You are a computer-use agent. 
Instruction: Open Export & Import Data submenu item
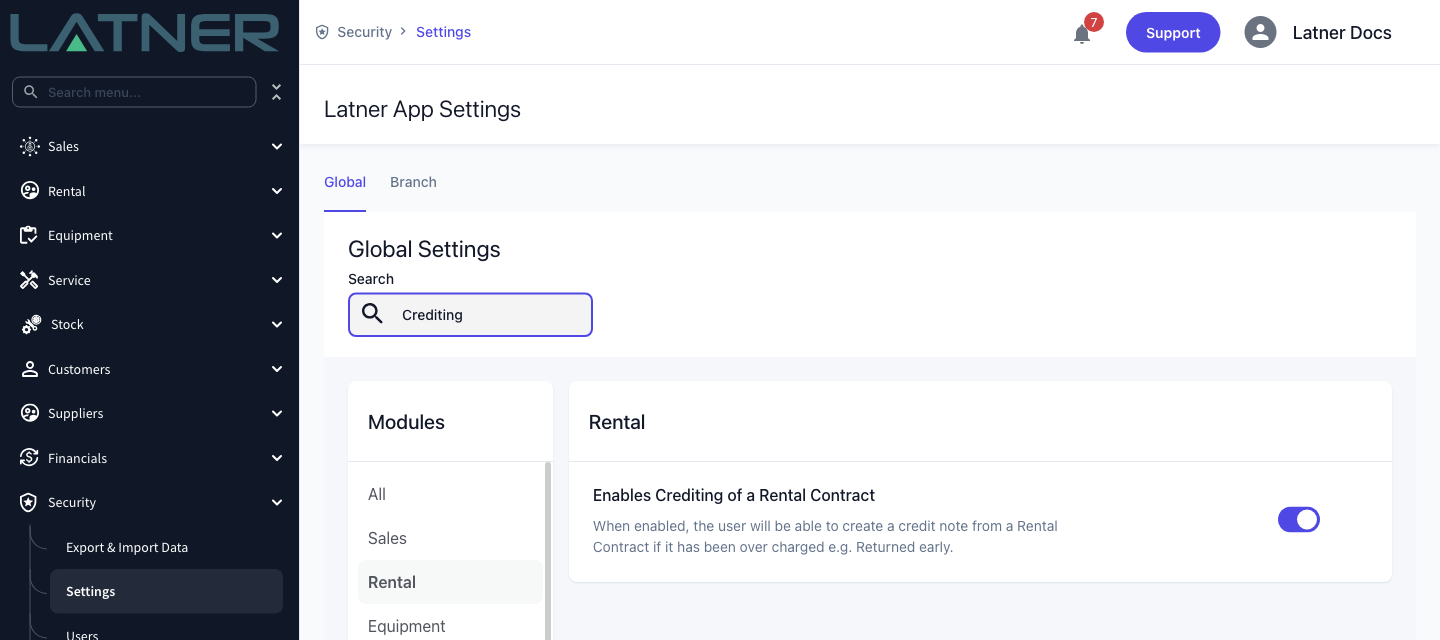(127, 547)
